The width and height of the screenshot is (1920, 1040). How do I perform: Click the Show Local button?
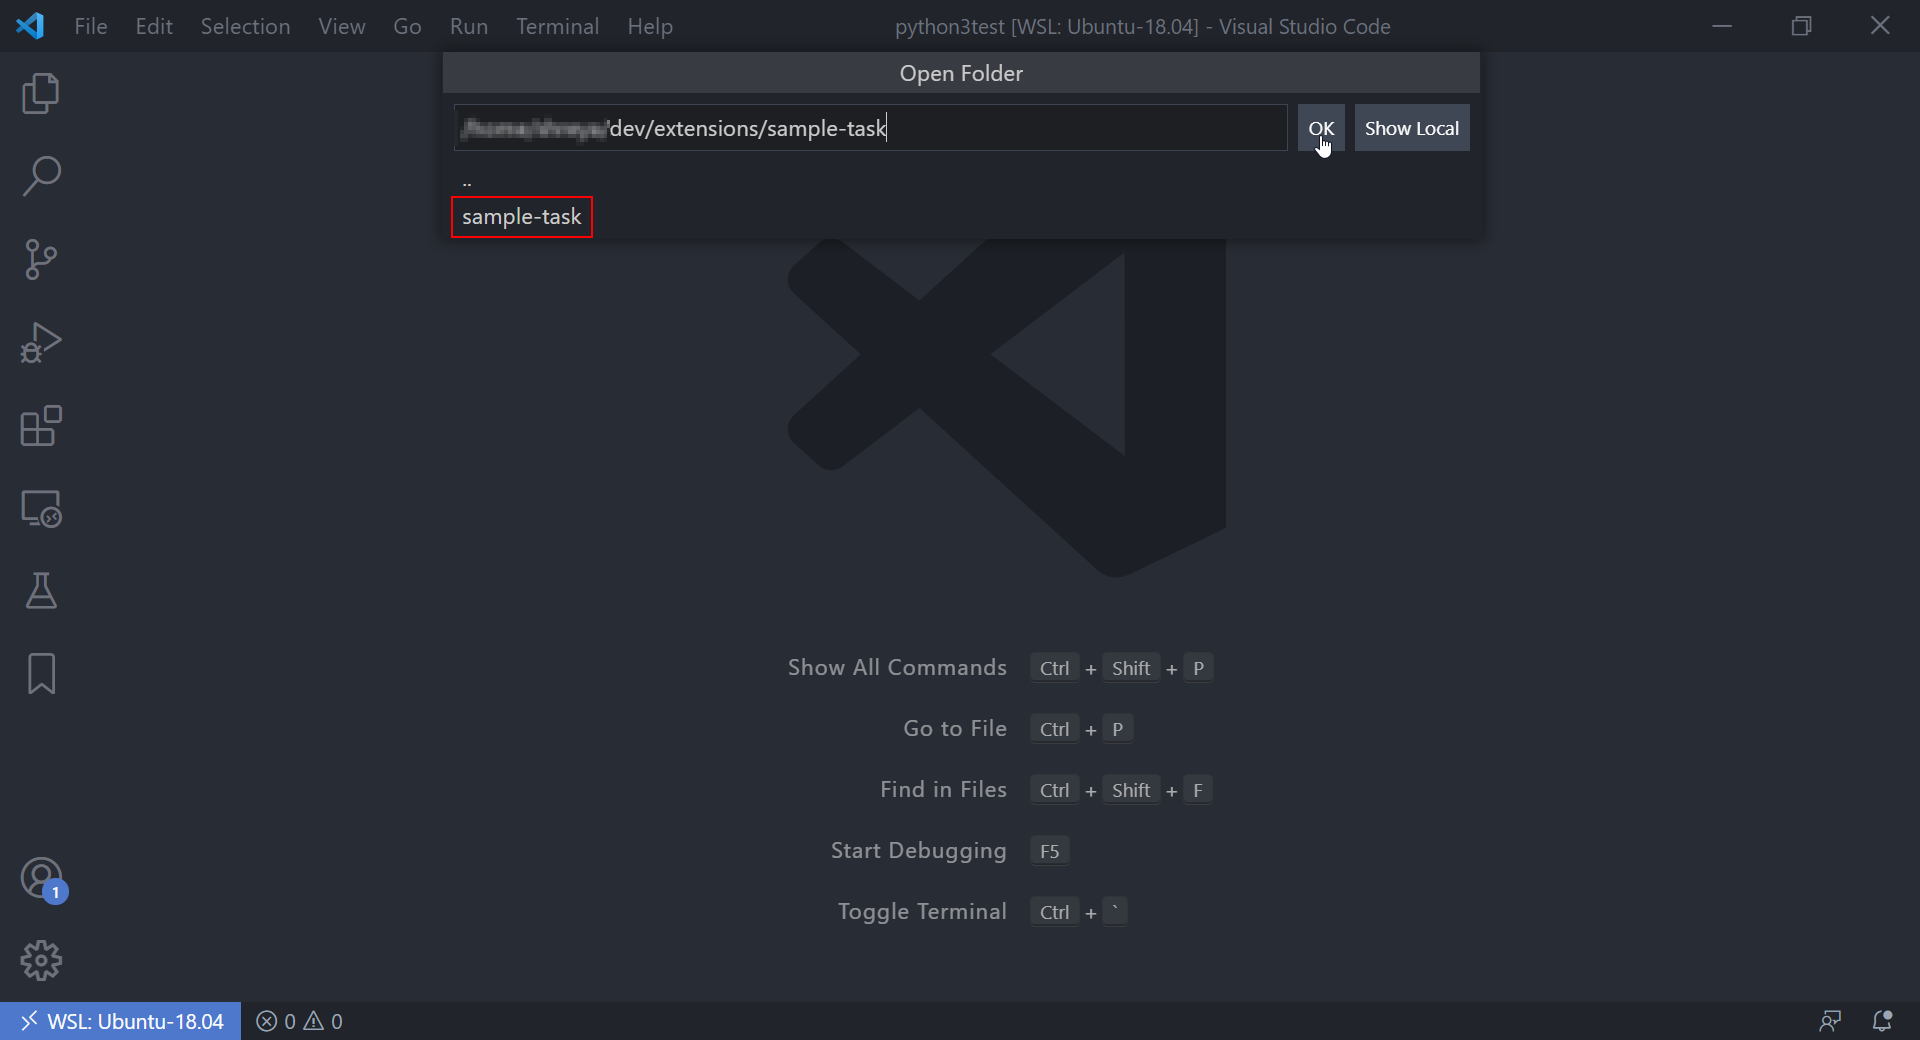1411,128
